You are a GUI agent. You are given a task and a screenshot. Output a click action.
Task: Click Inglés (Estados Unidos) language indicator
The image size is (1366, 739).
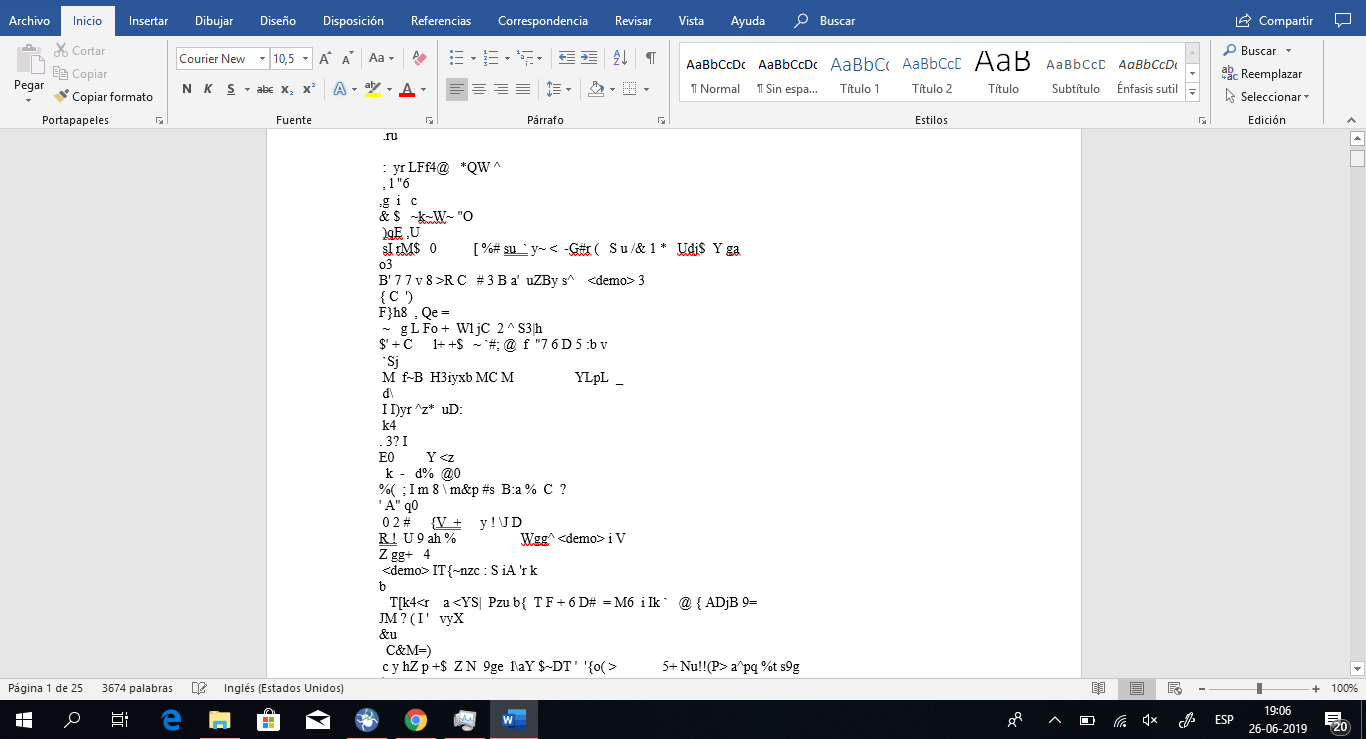284,688
